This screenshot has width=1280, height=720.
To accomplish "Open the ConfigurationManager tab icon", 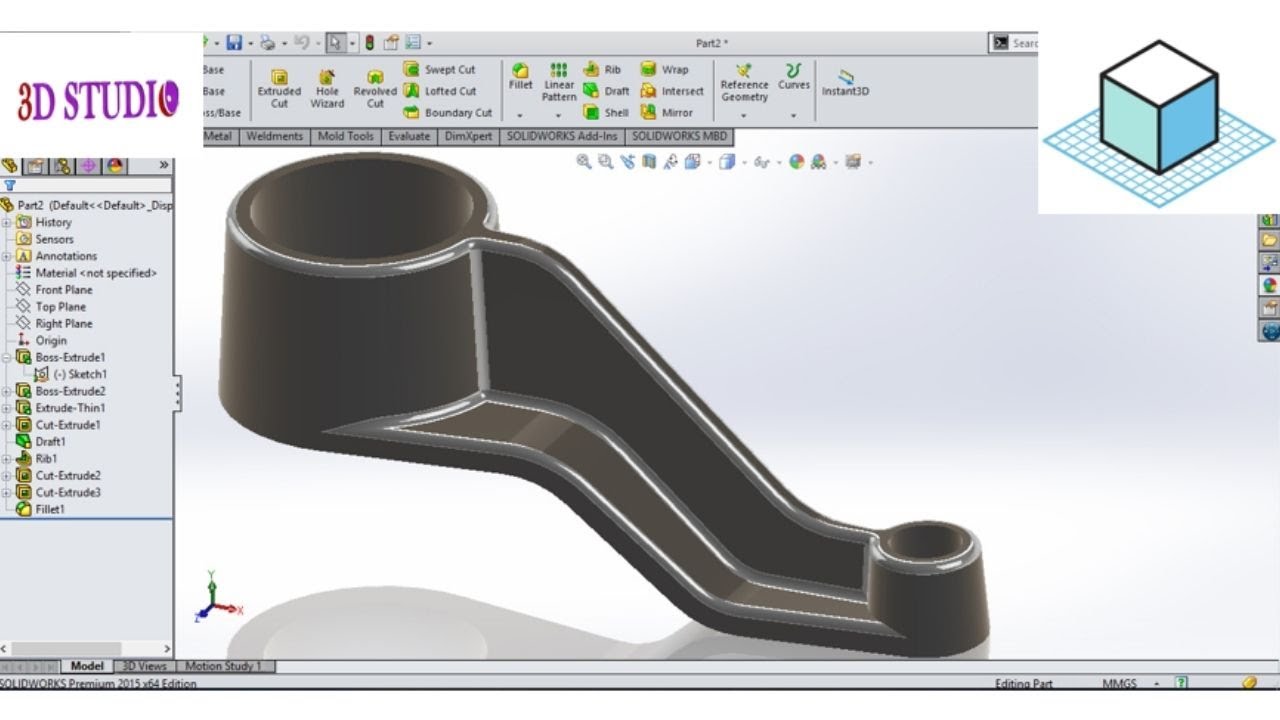I will 62,166.
